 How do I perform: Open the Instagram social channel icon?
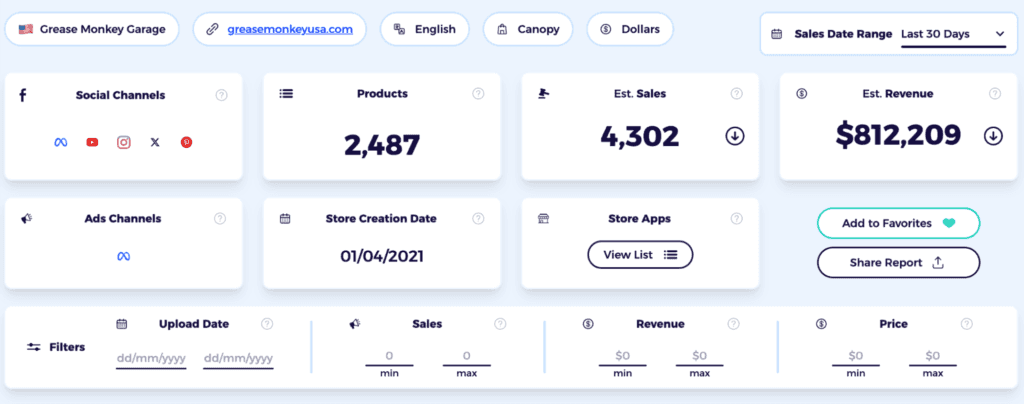pos(123,142)
